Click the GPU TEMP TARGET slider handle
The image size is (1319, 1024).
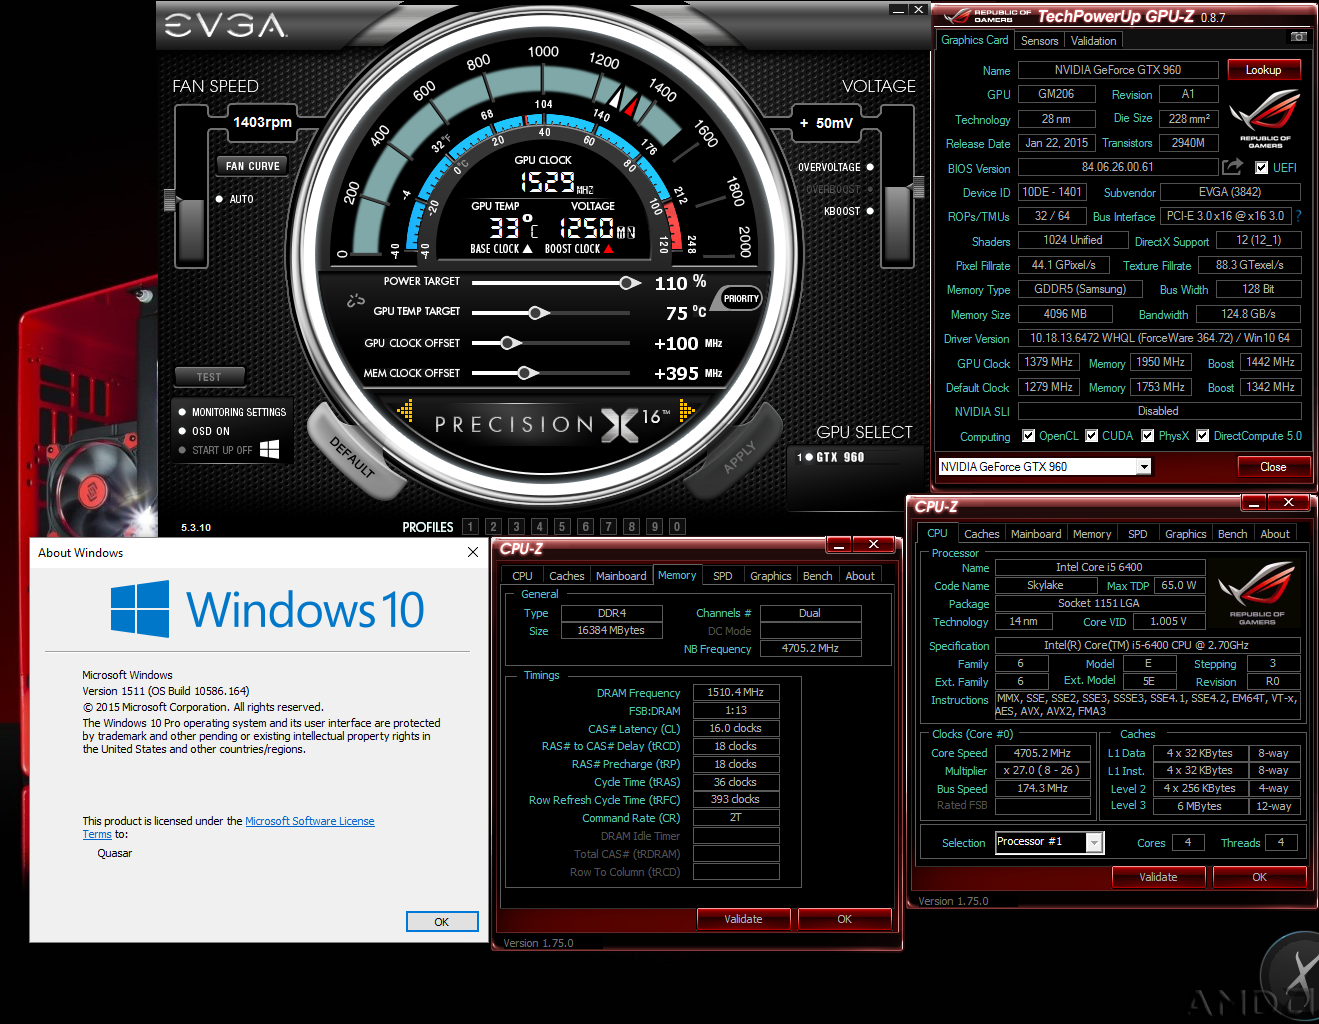538,313
